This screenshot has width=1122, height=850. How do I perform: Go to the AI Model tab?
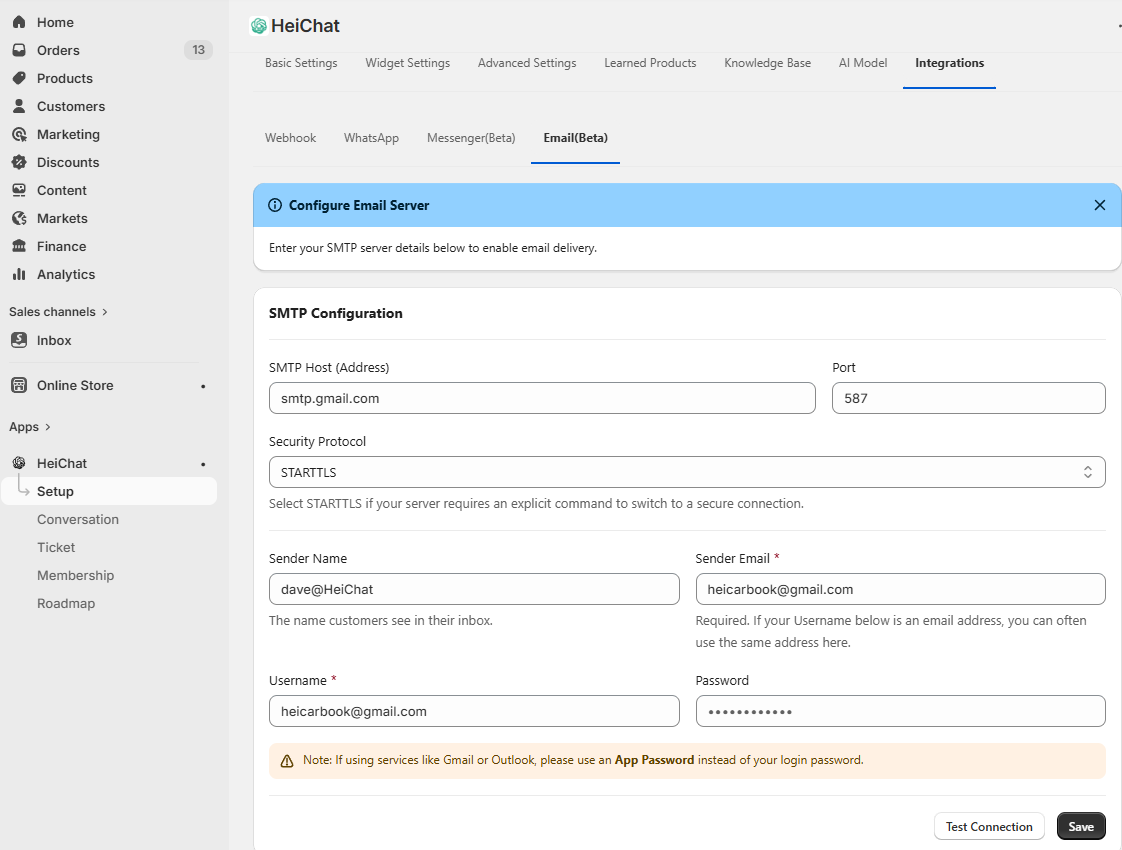(x=862, y=63)
